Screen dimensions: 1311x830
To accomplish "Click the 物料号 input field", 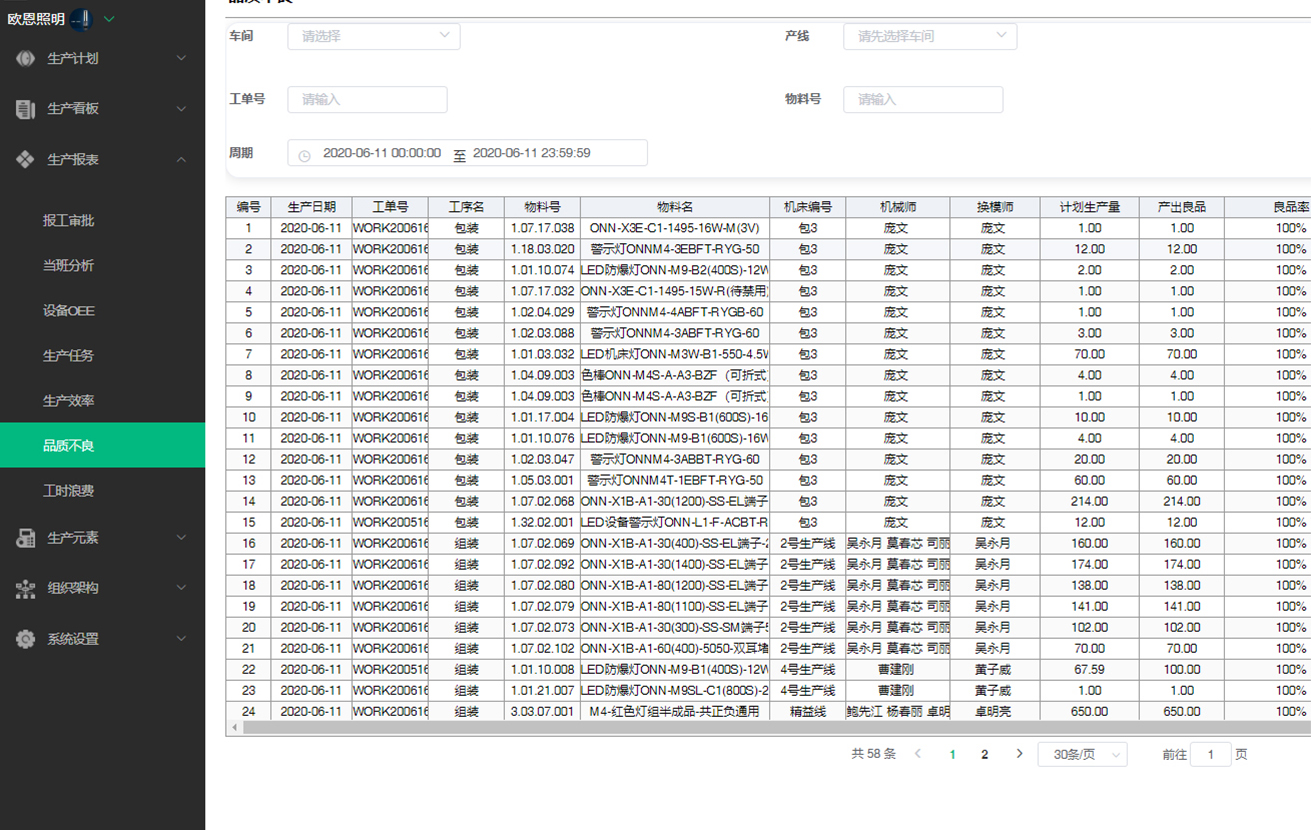I will (922, 99).
